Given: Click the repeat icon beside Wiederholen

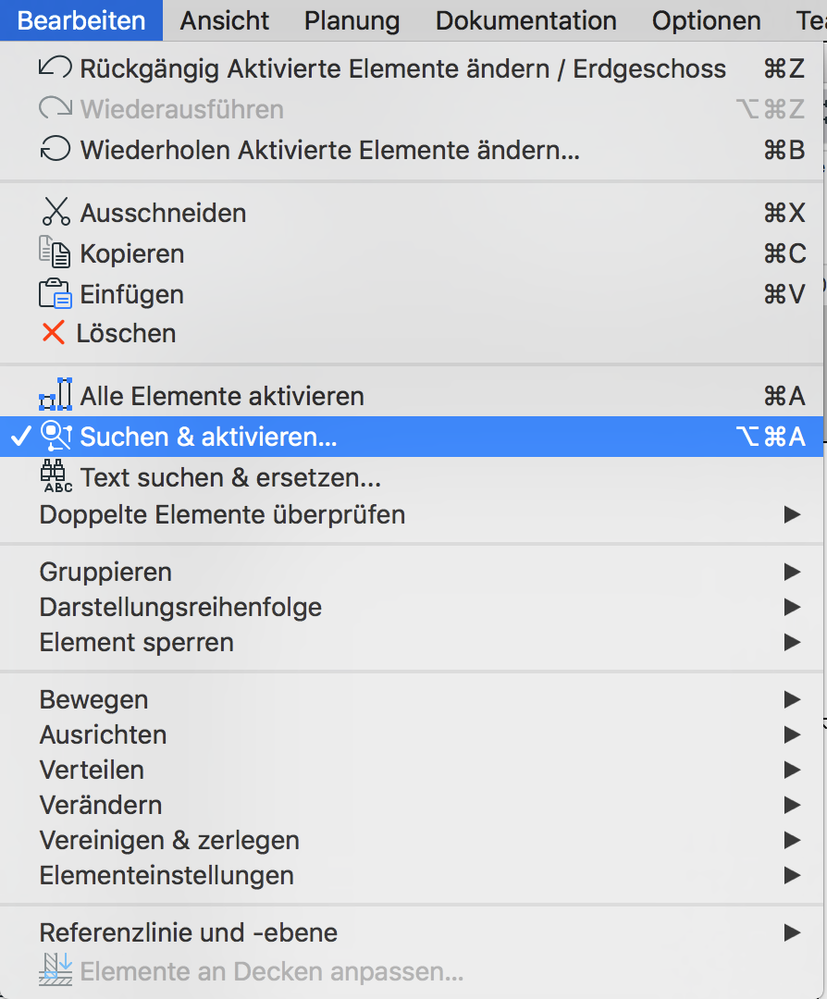Looking at the screenshot, I should tap(55, 150).
